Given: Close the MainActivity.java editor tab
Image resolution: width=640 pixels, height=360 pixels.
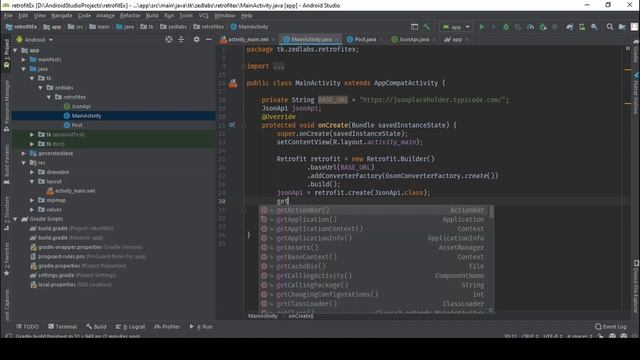Looking at the screenshot, I should 337,40.
